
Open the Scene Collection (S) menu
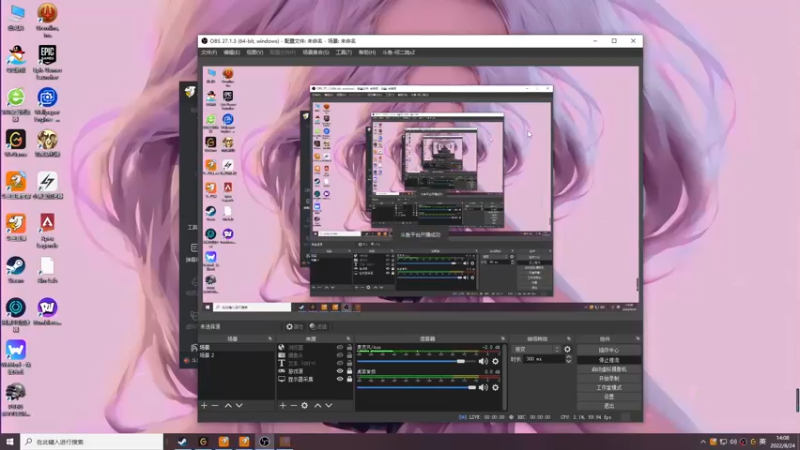tap(316, 53)
